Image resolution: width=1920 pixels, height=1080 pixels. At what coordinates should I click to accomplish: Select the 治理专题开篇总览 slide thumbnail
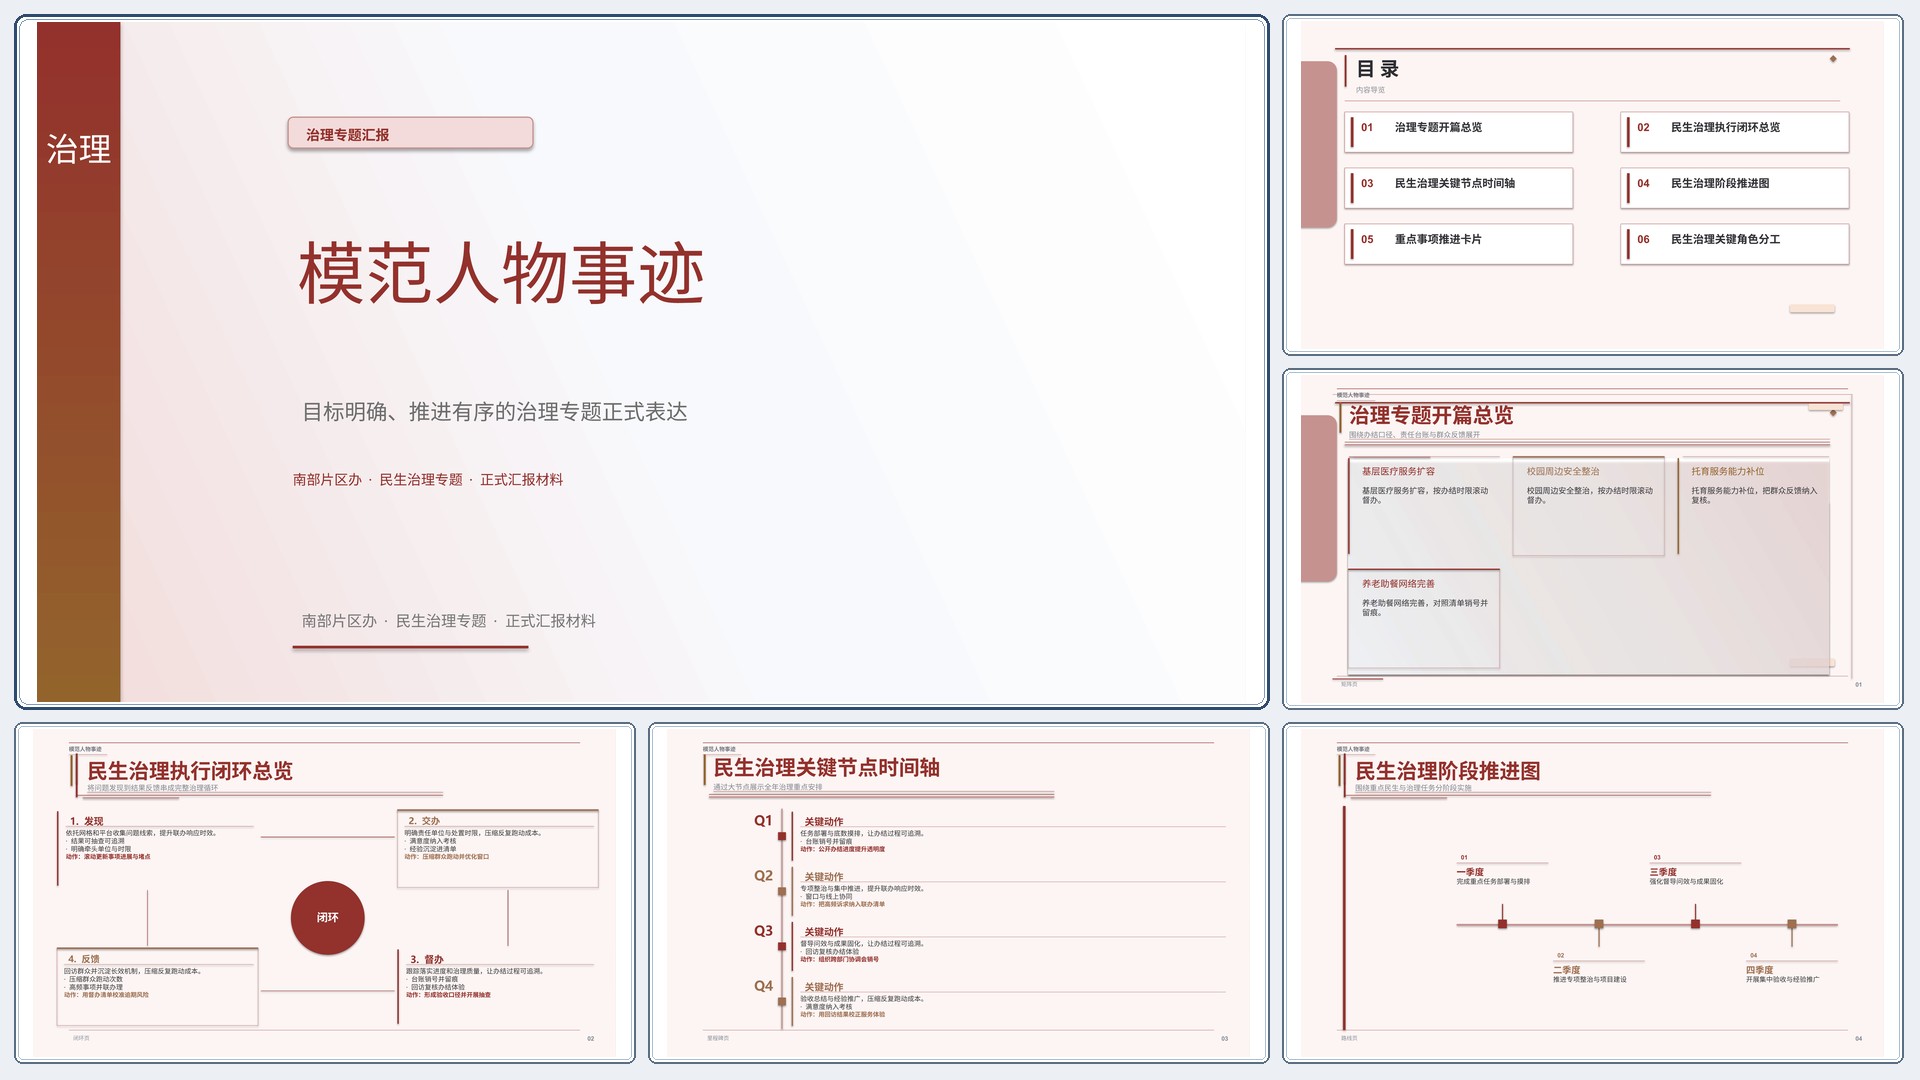[x=1592, y=539]
